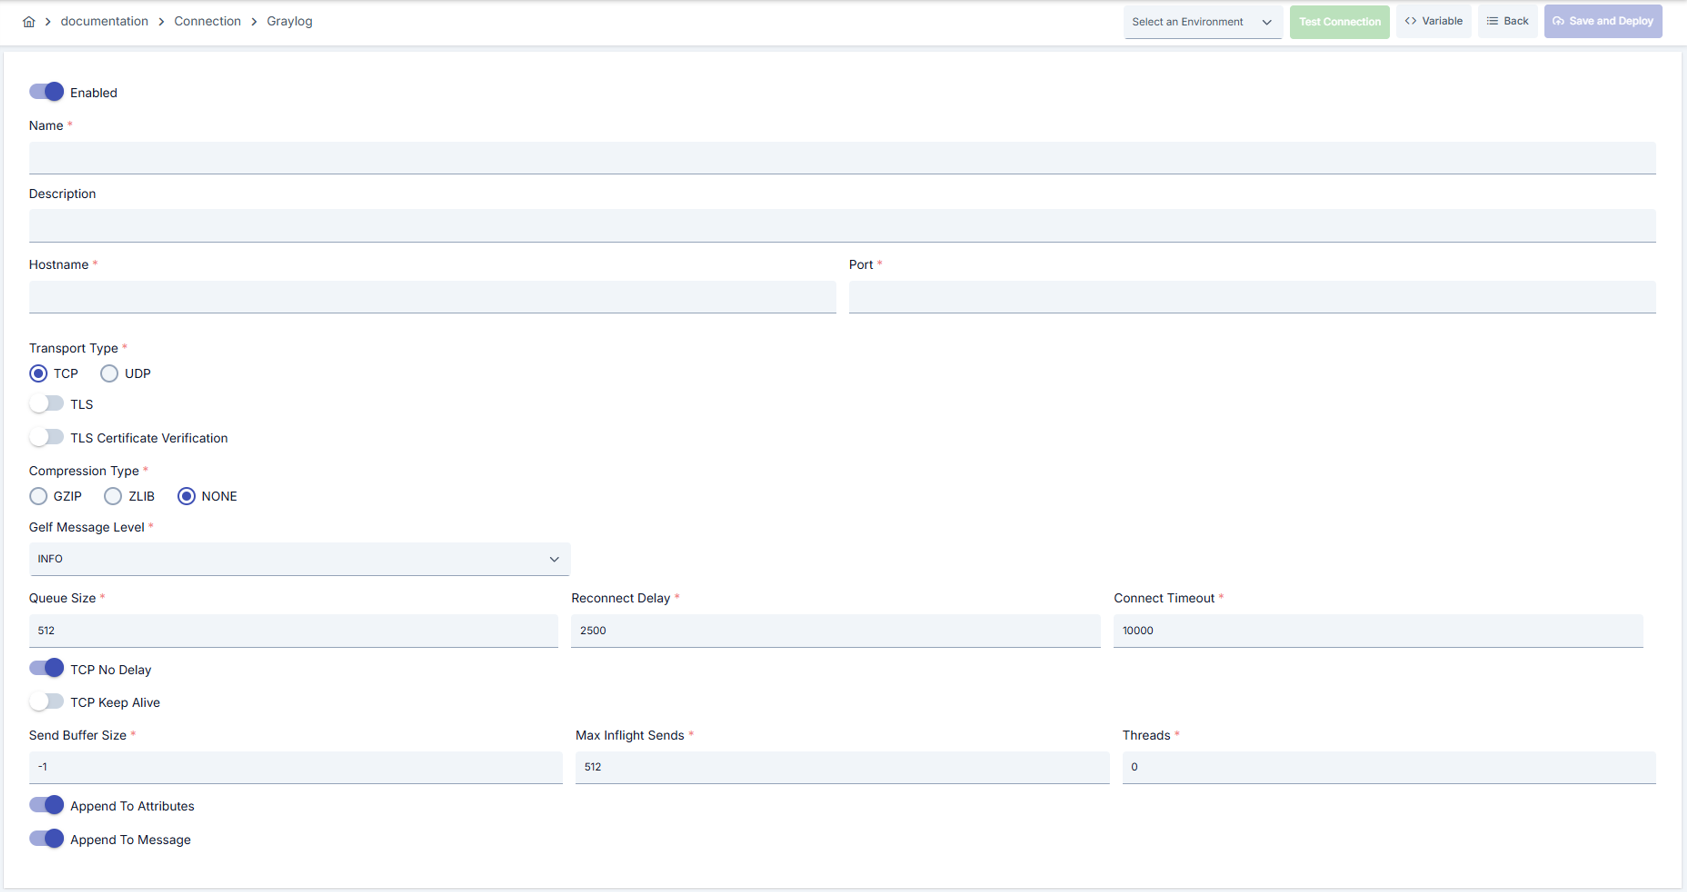Choose GZIP compression type

38,496
